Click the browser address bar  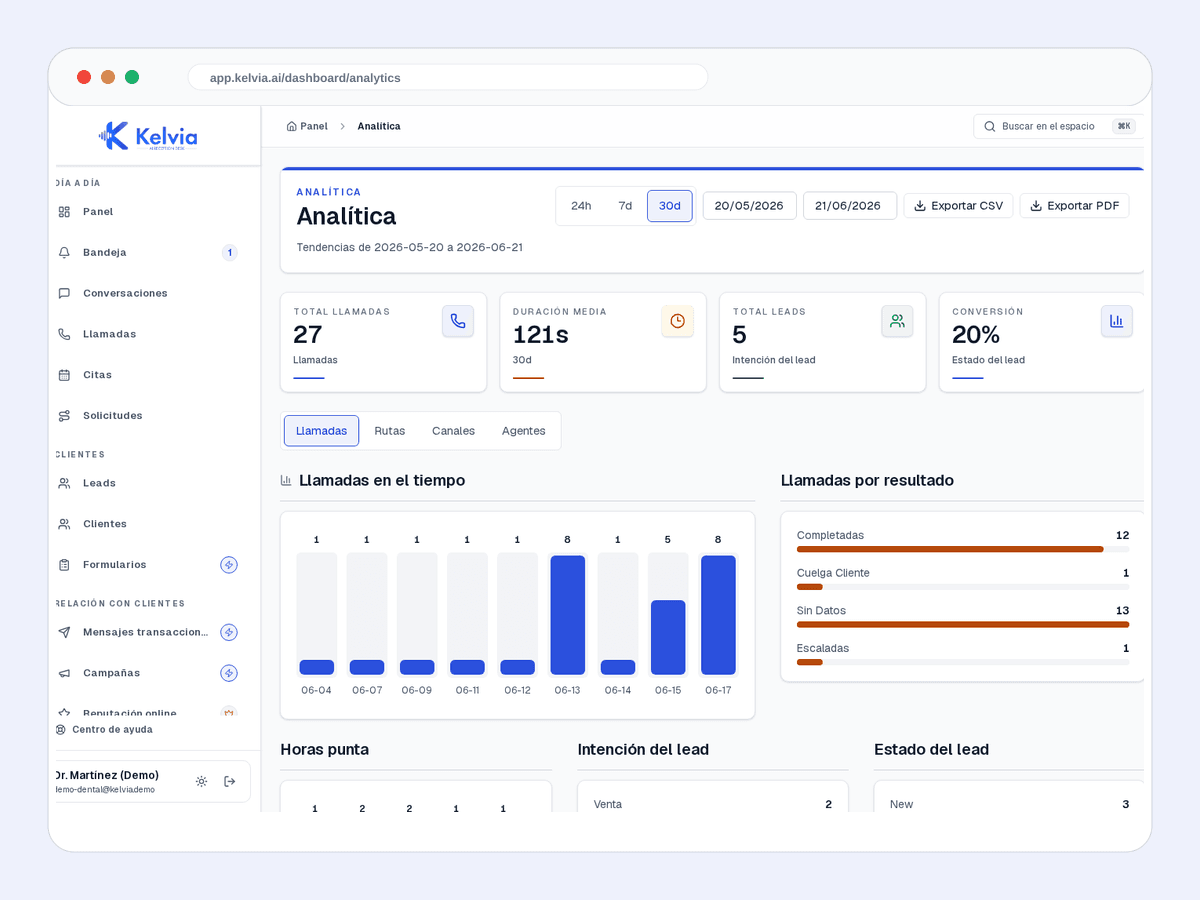[448, 77]
